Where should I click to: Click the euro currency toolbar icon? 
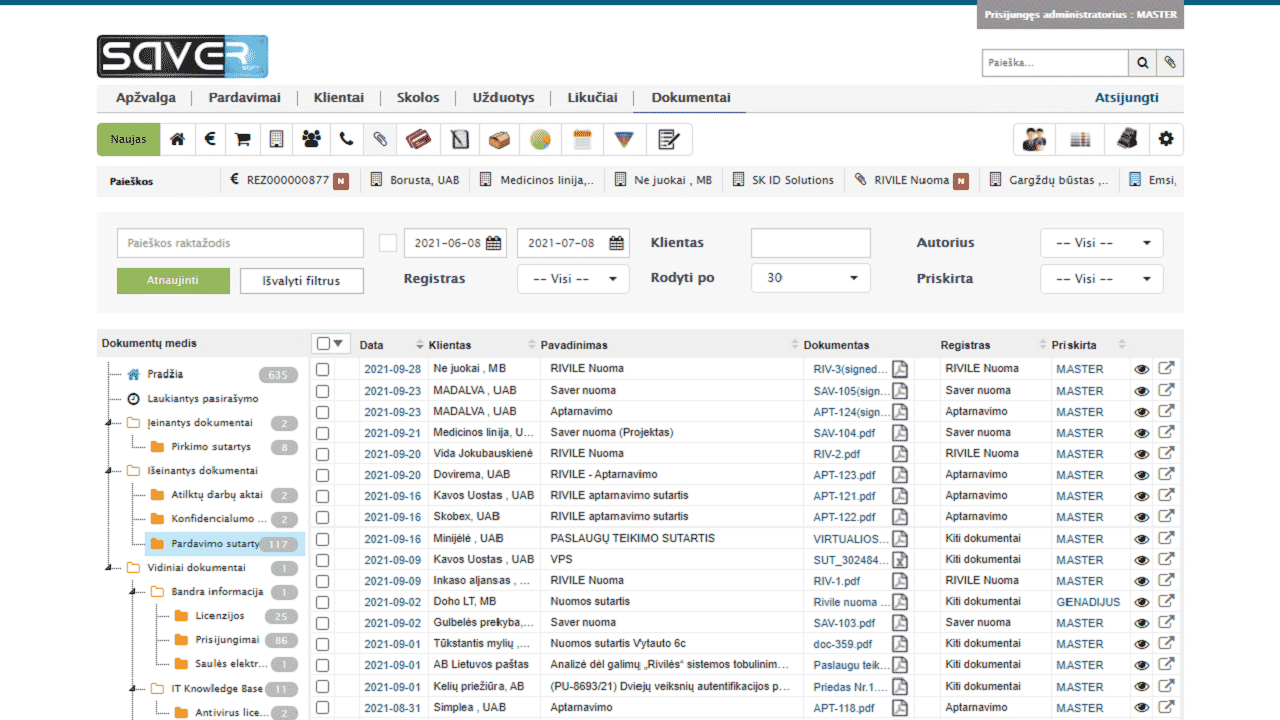tap(210, 140)
